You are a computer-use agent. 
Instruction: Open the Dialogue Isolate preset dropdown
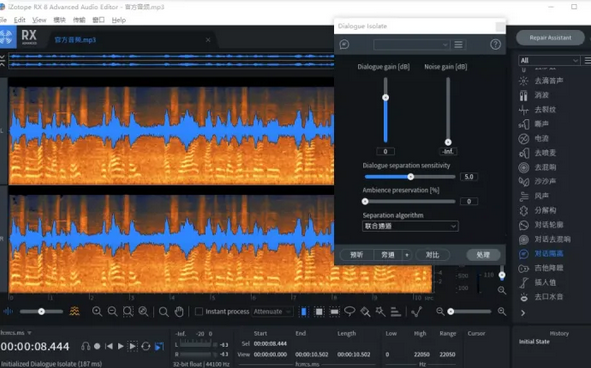click(411, 44)
